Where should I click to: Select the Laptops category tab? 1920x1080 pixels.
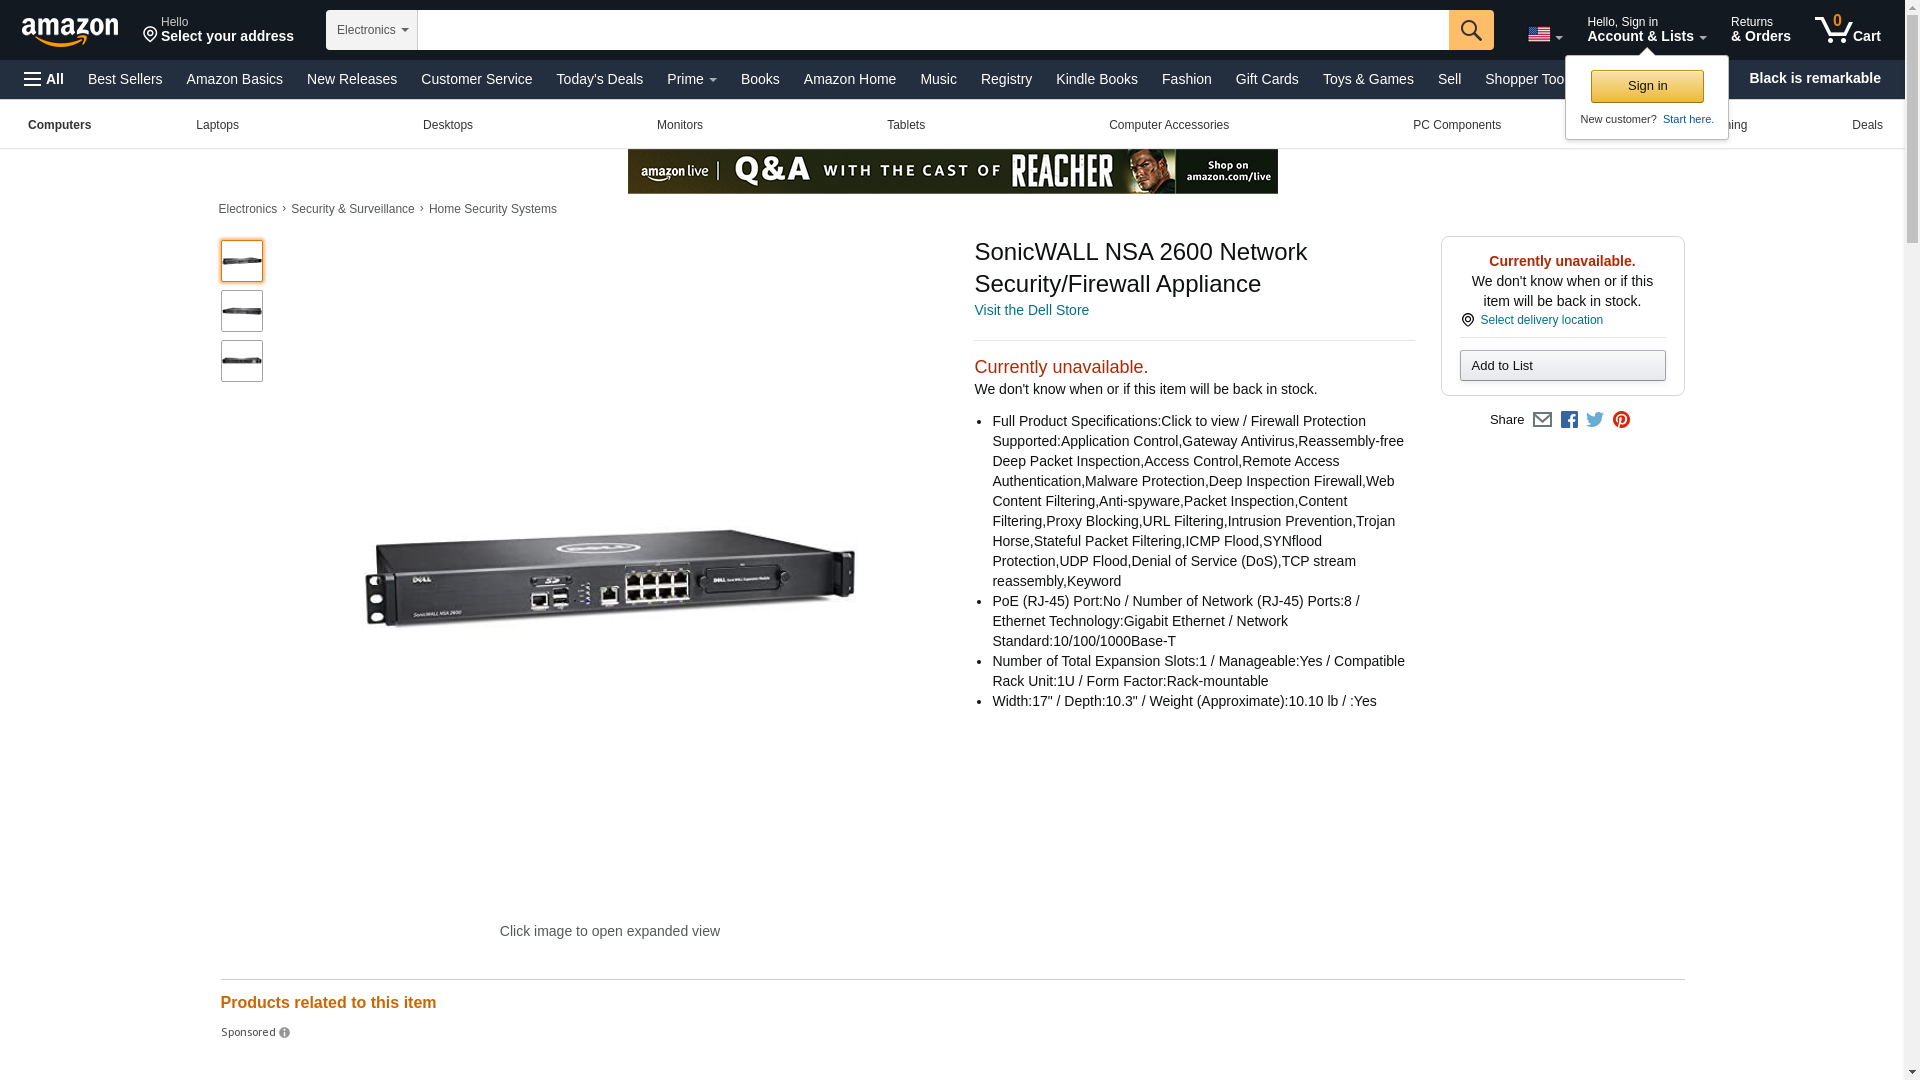tap(217, 125)
